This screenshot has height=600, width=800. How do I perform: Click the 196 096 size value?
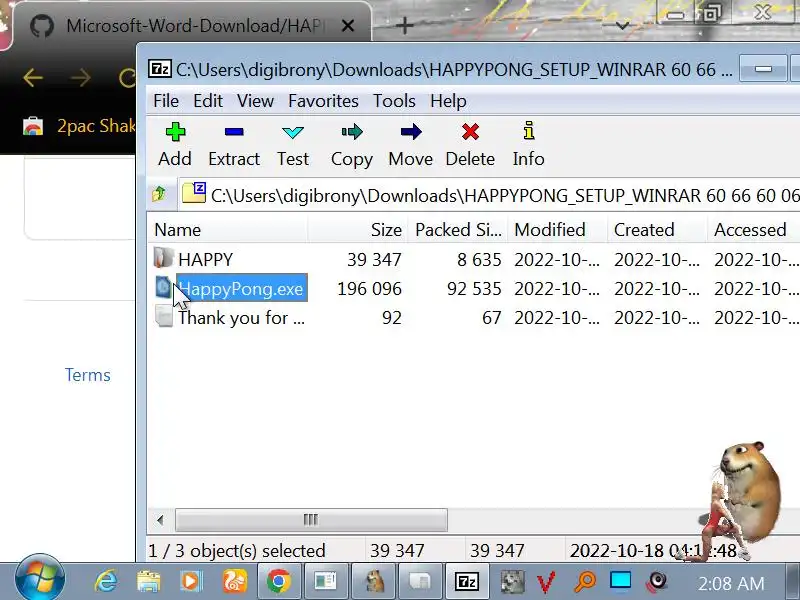pos(369,289)
